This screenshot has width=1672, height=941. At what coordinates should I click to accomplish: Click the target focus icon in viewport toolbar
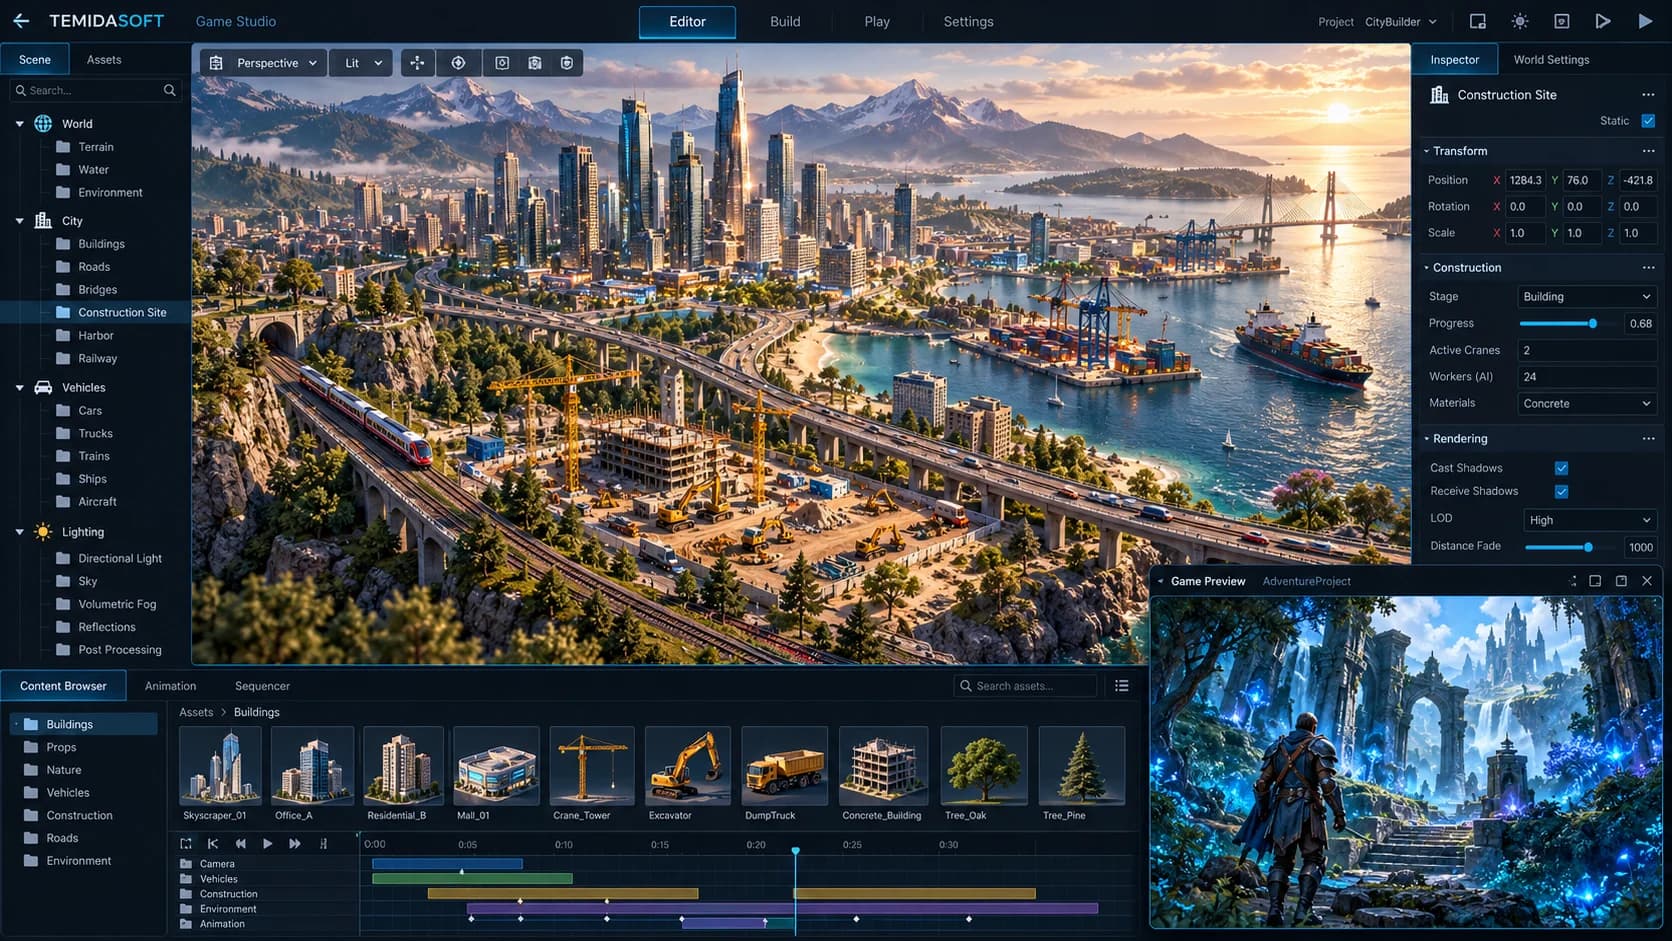coord(458,63)
